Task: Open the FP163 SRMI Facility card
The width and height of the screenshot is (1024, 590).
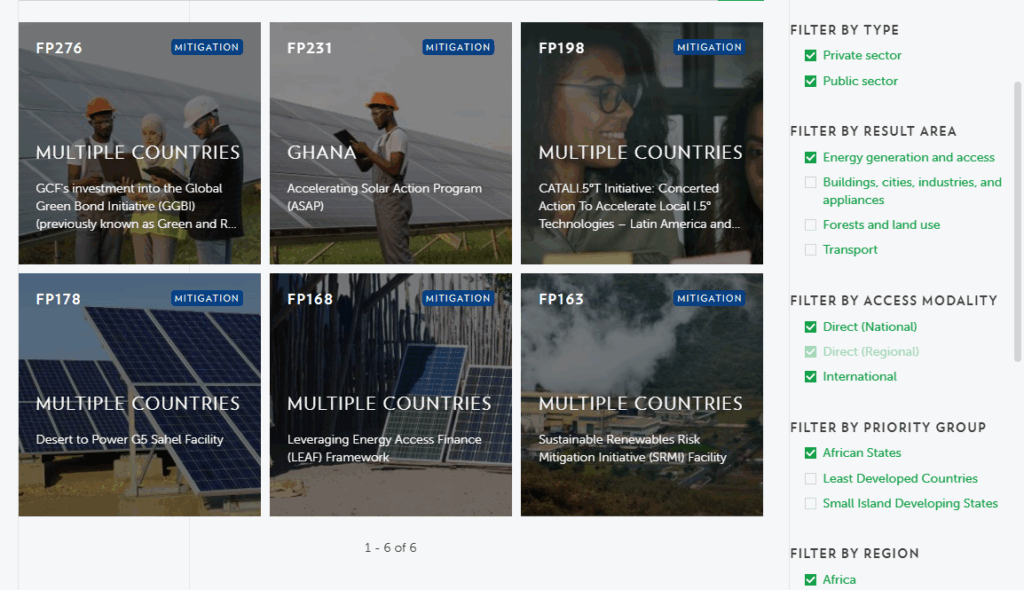Action: (641, 395)
